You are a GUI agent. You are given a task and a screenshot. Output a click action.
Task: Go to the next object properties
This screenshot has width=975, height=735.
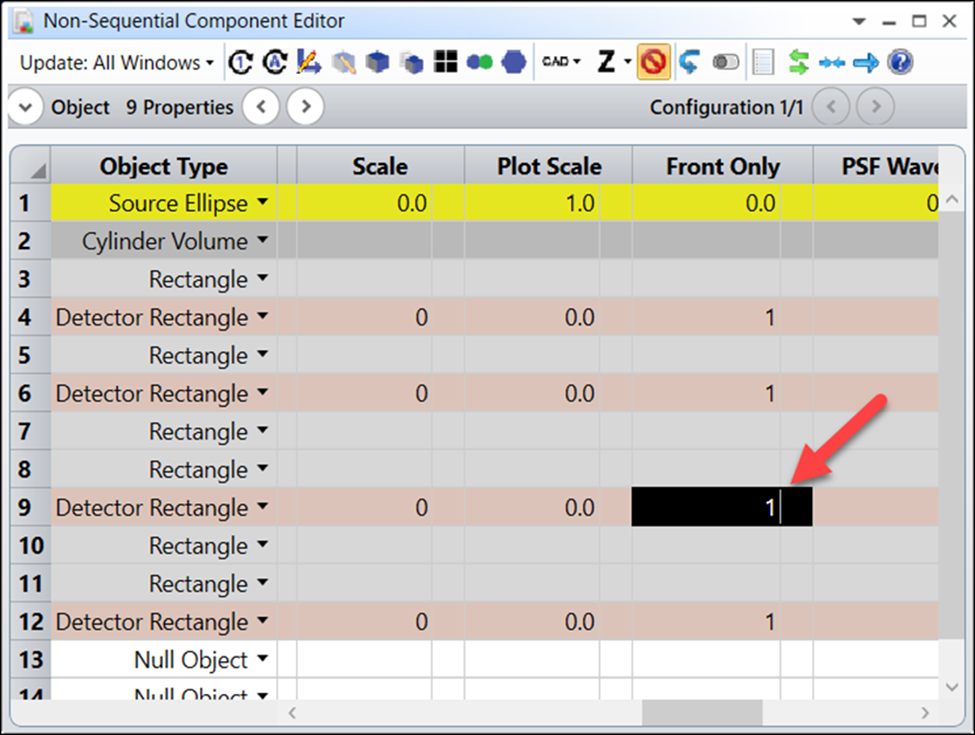[x=306, y=107]
